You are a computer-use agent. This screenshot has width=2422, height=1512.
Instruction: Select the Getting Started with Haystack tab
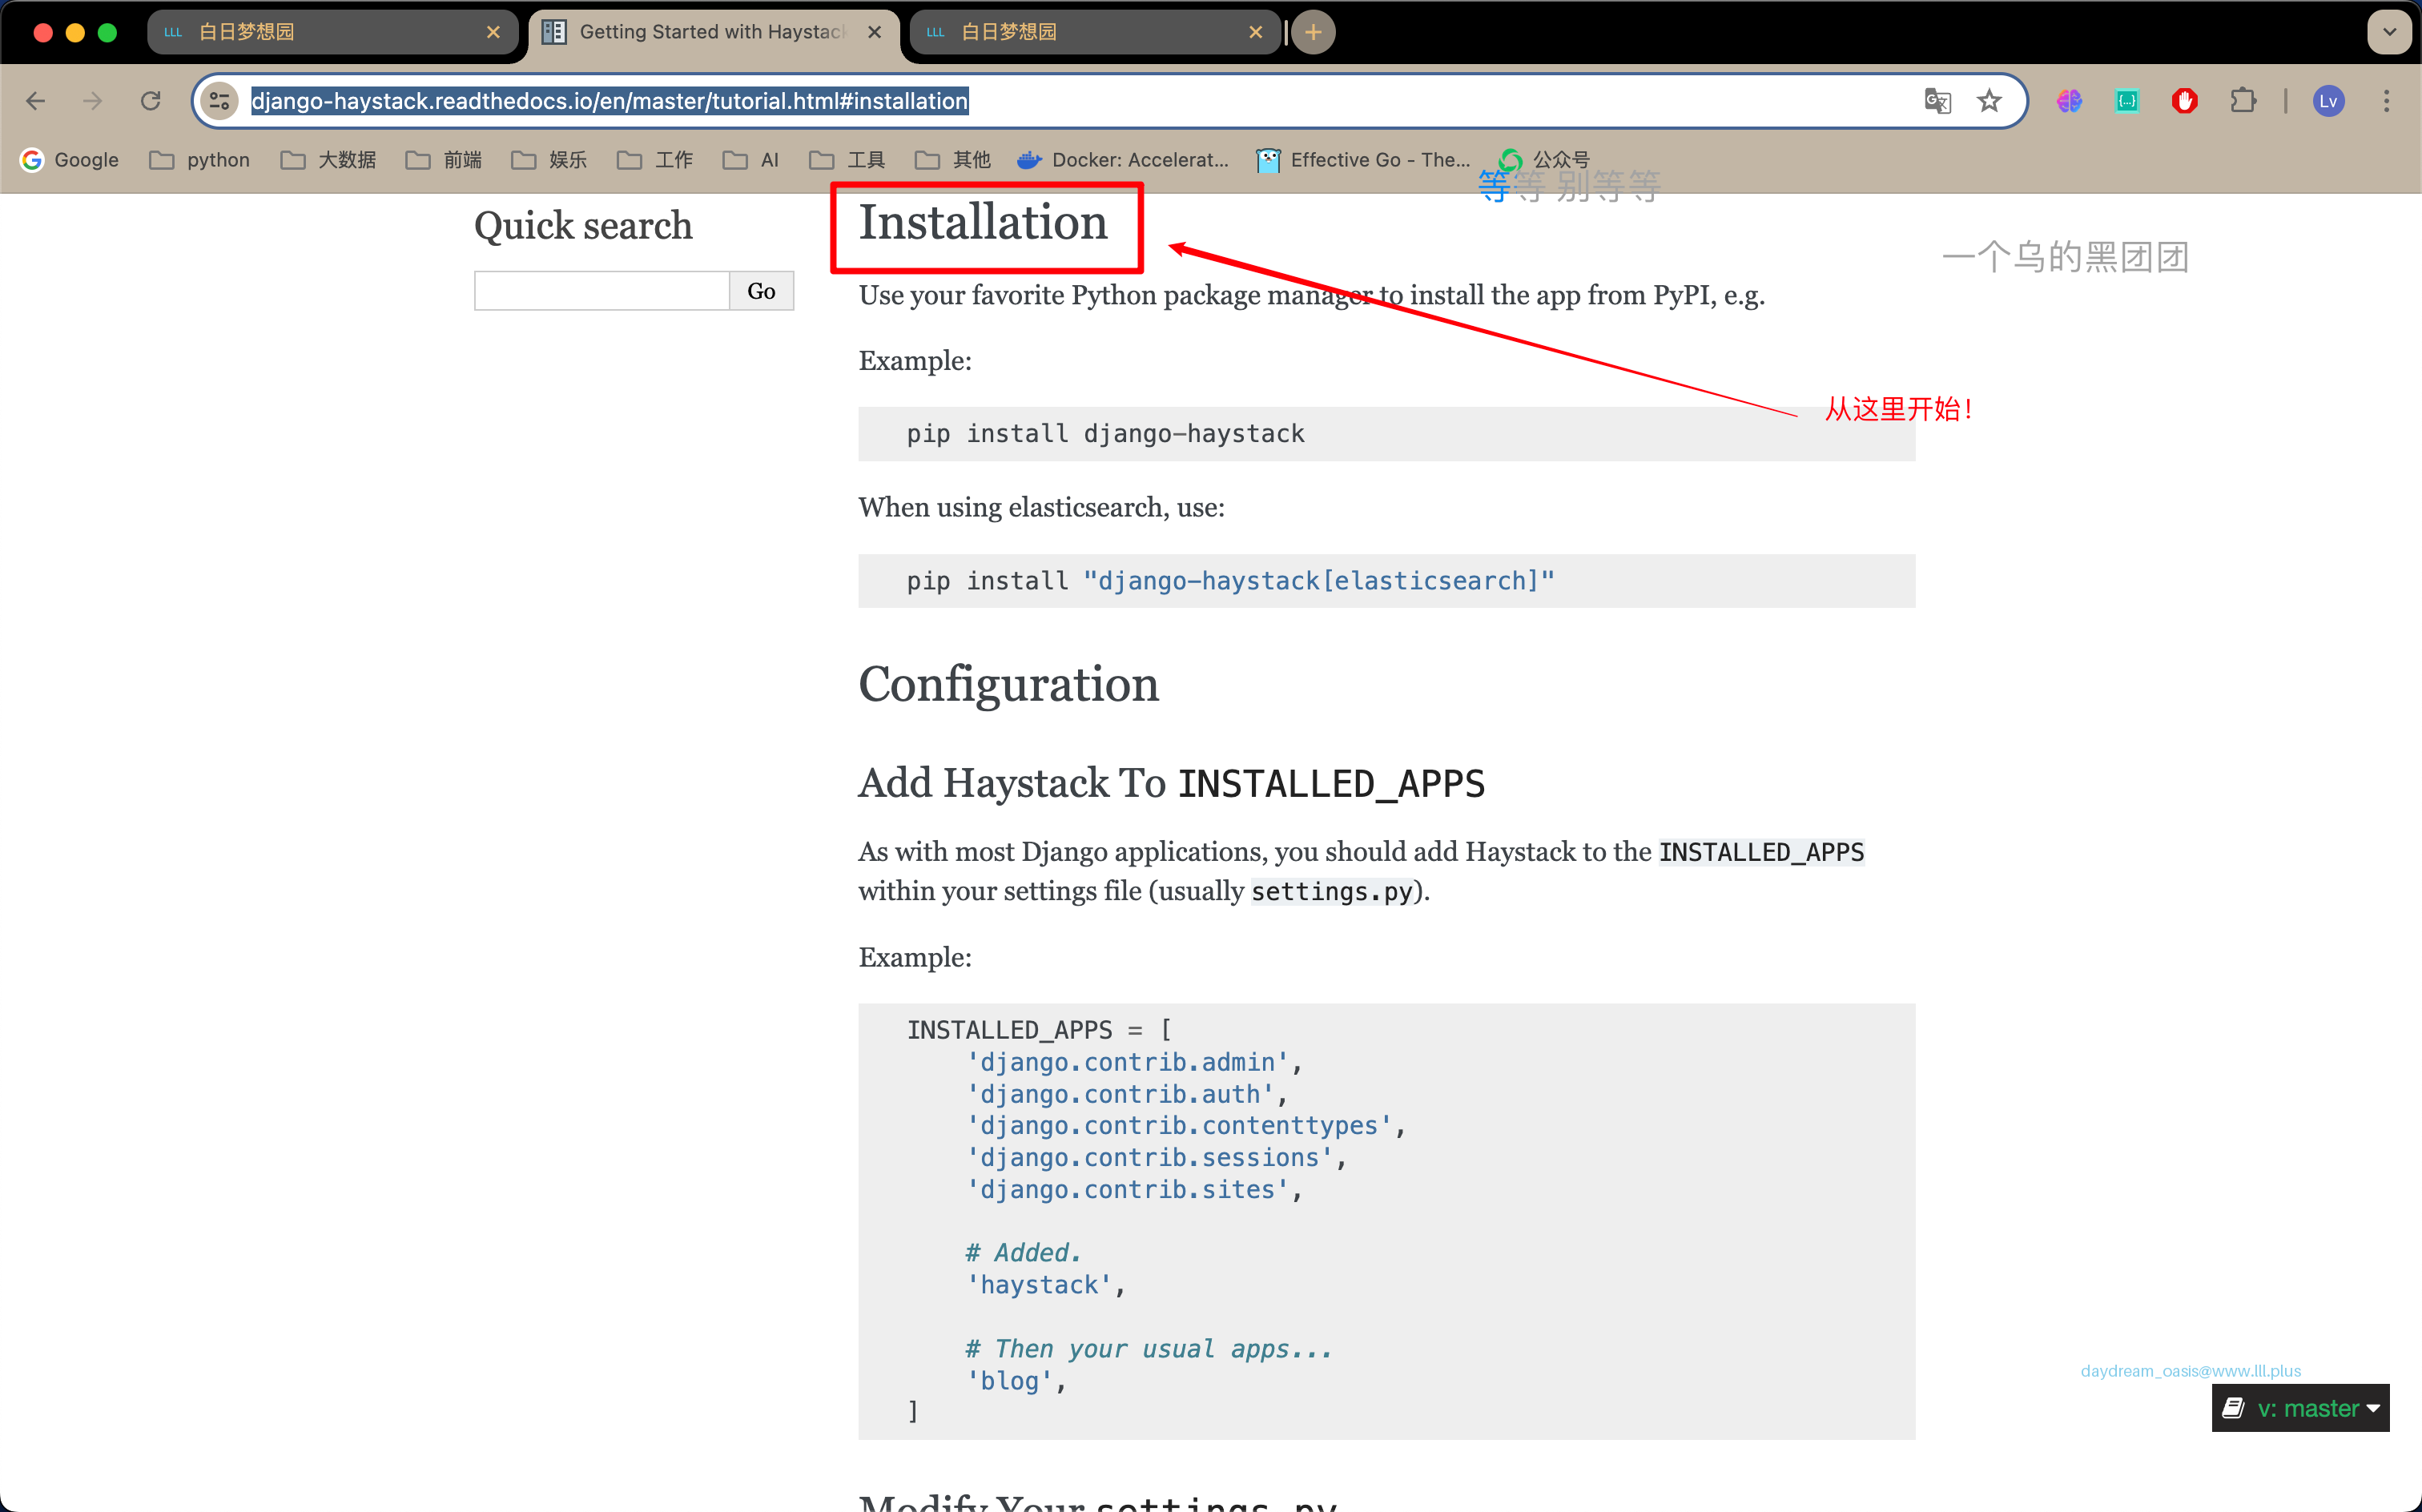710,33
